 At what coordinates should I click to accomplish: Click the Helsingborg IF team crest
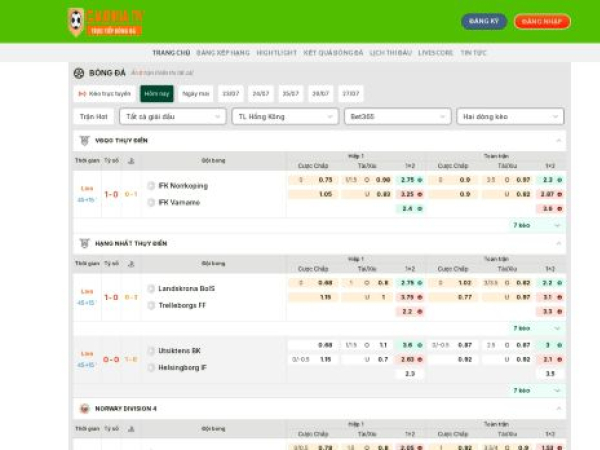pyautogui.click(x=151, y=367)
